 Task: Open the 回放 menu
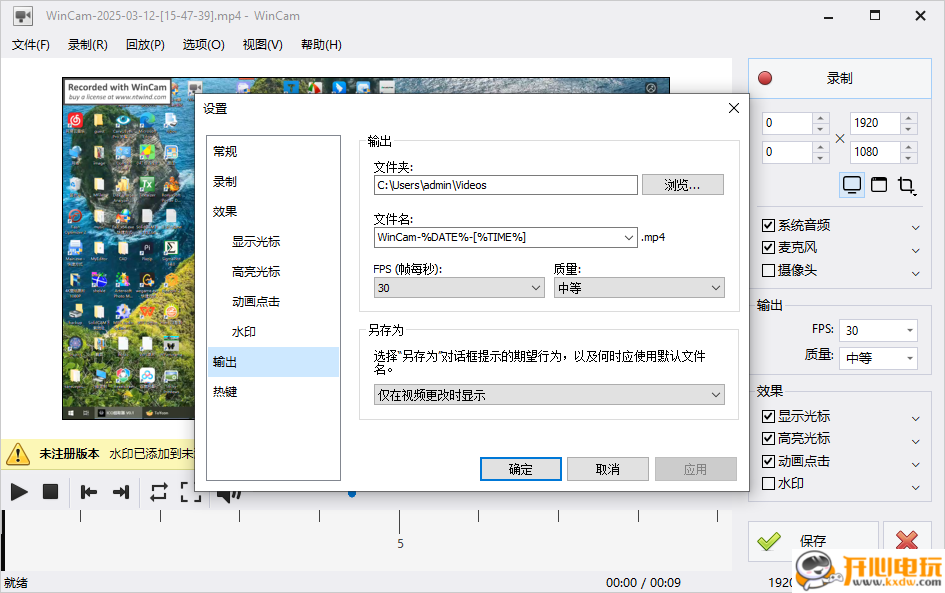(145, 44)
